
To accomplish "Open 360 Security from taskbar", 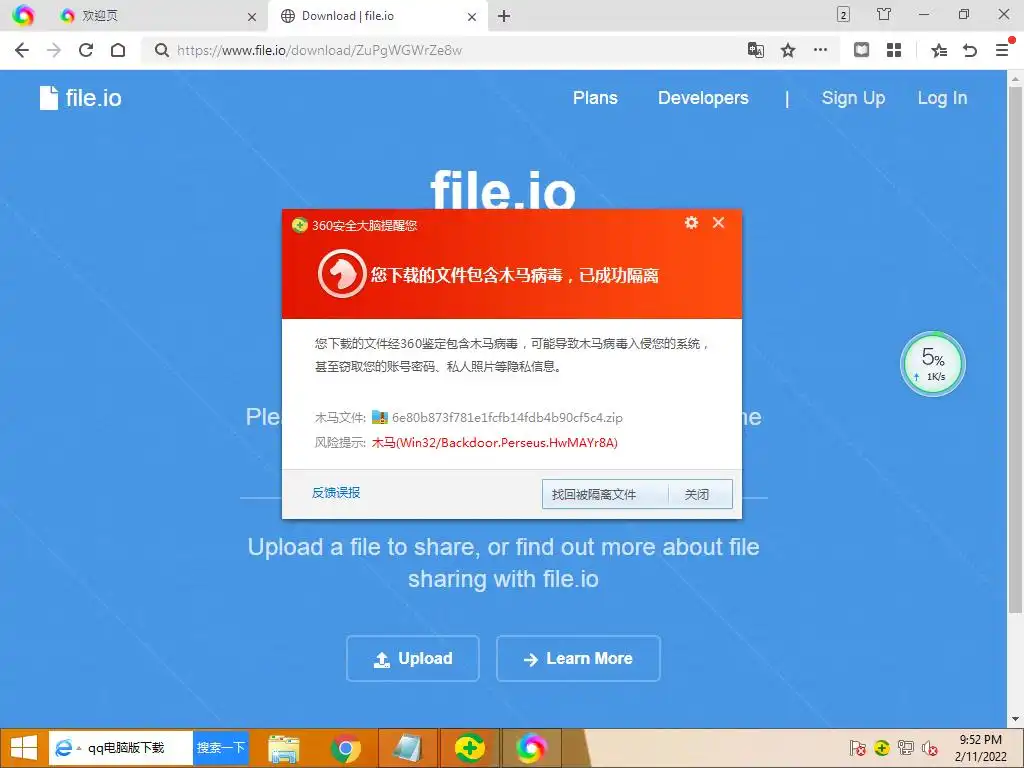I will click(470, 748).
